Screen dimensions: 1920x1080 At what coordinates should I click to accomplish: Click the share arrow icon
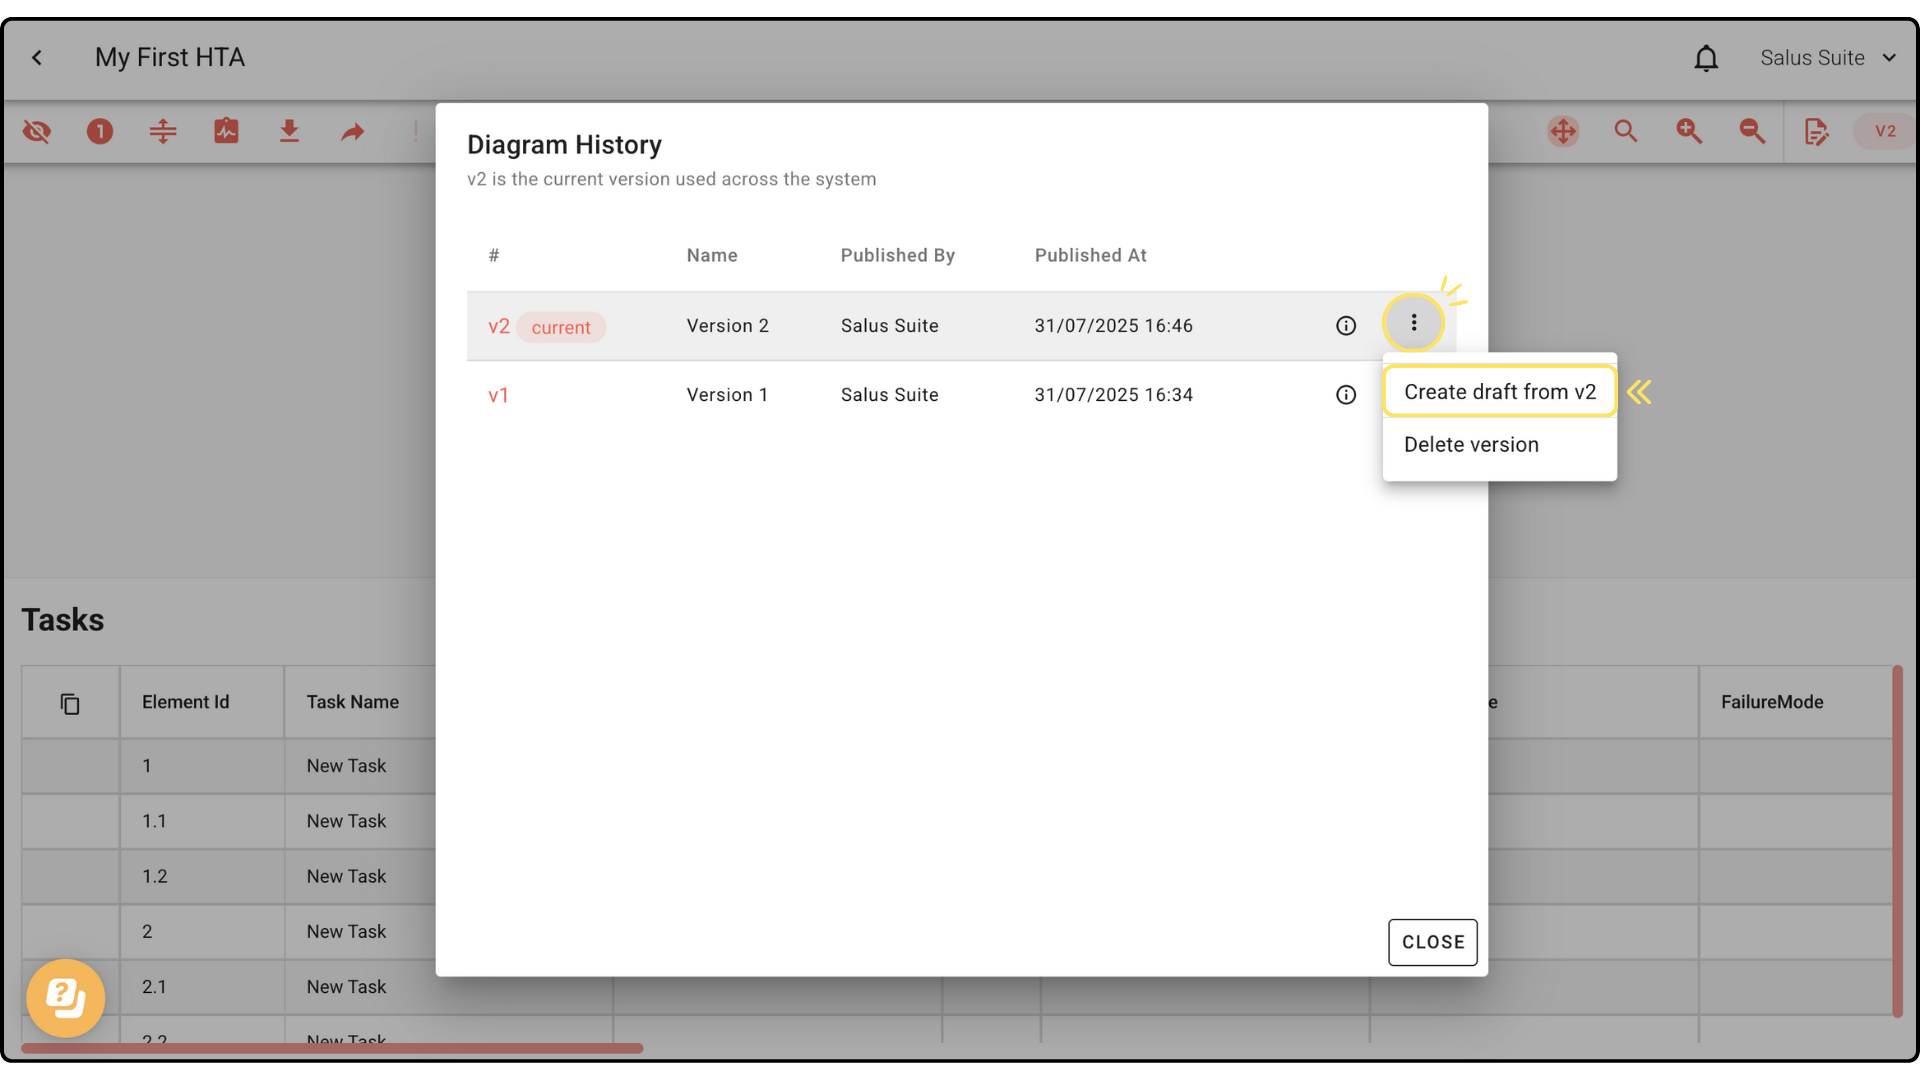tap(352, 131)
